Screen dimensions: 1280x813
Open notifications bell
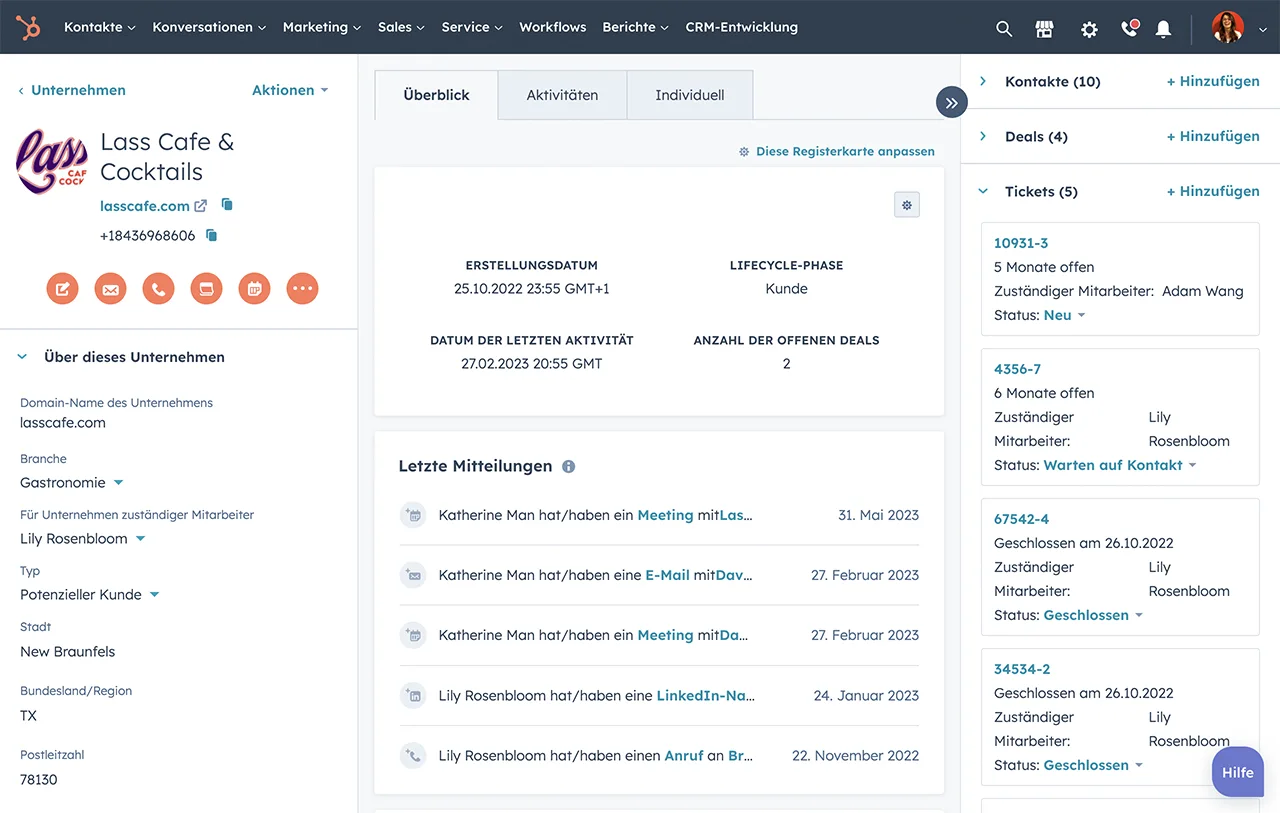pyautogui.click(x=1163, y=29)
